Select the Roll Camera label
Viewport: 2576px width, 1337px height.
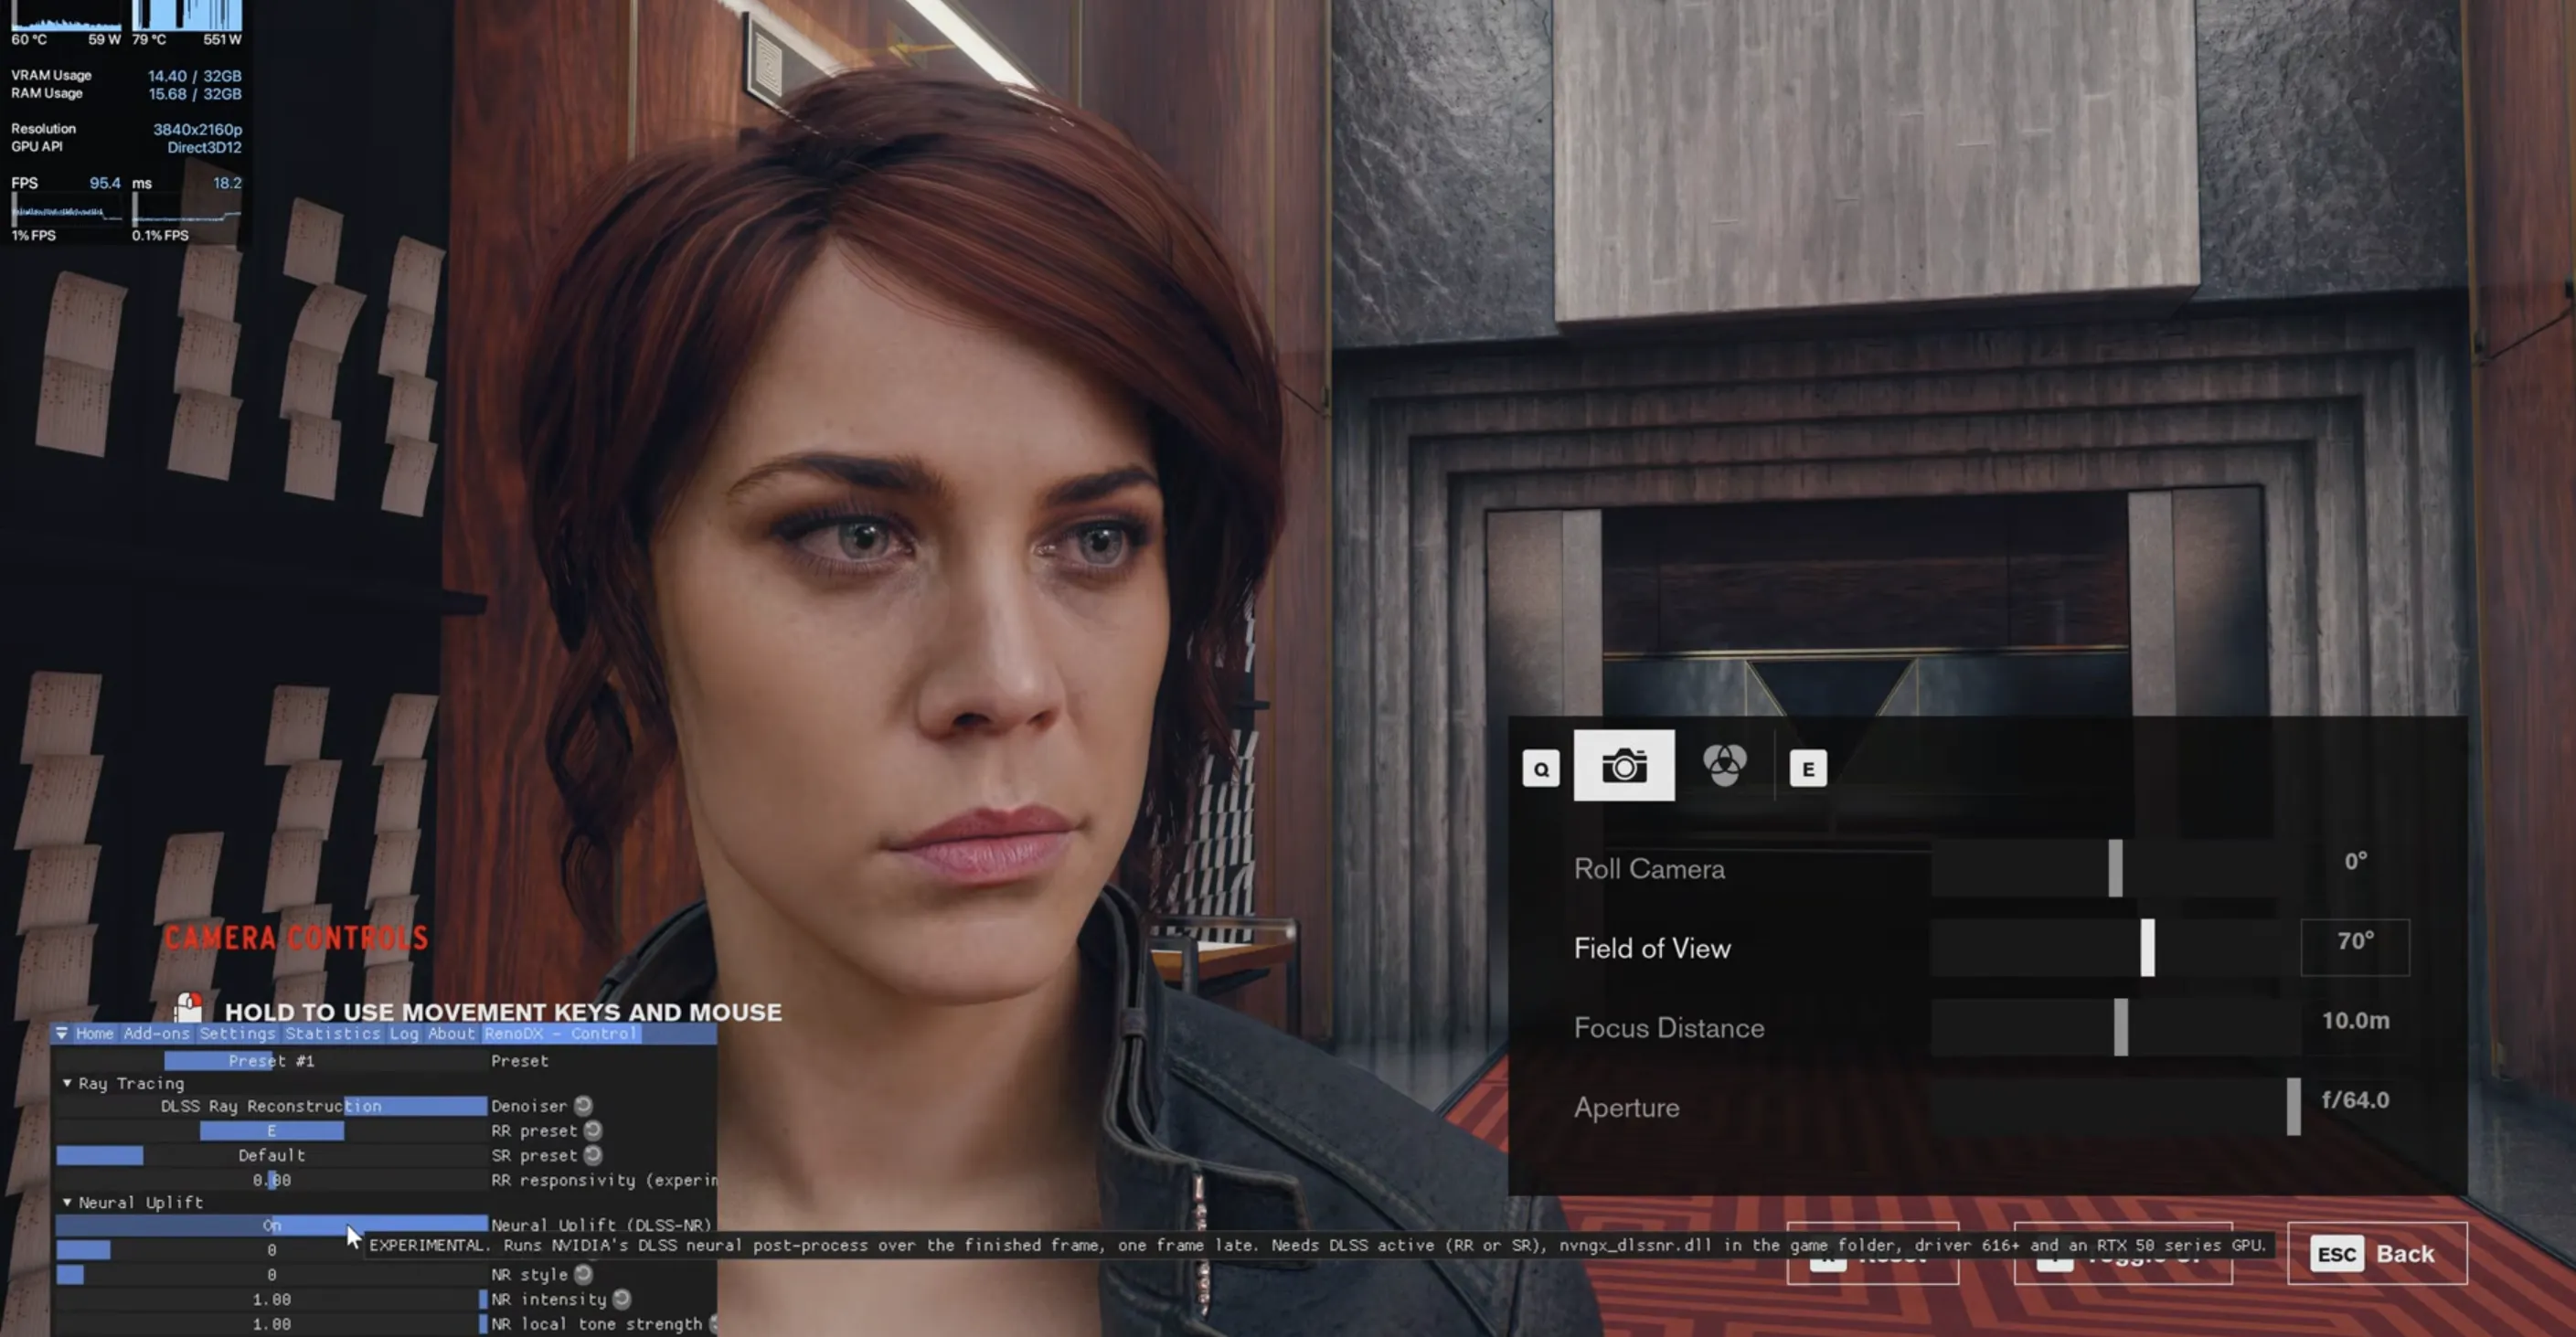(x=1649, y=869)
